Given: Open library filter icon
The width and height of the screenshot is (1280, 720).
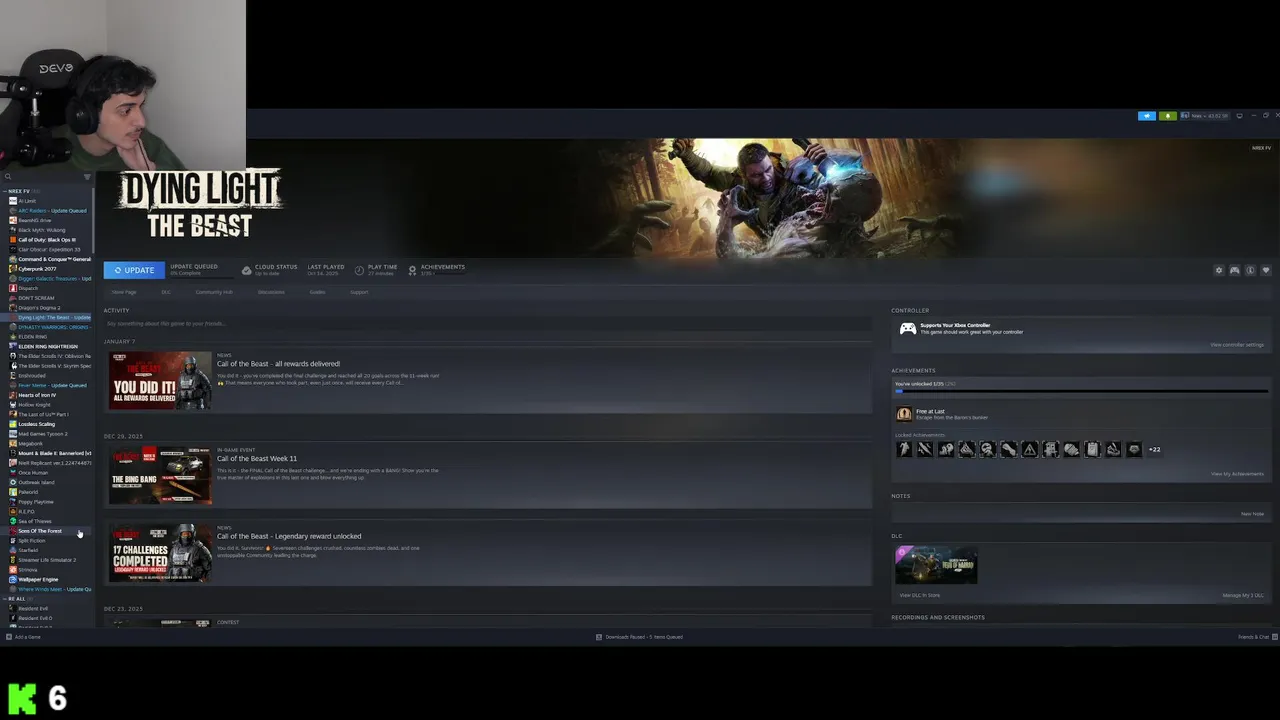Looking at the screenshot, I should pyautogui.click(x=87, y=177).
